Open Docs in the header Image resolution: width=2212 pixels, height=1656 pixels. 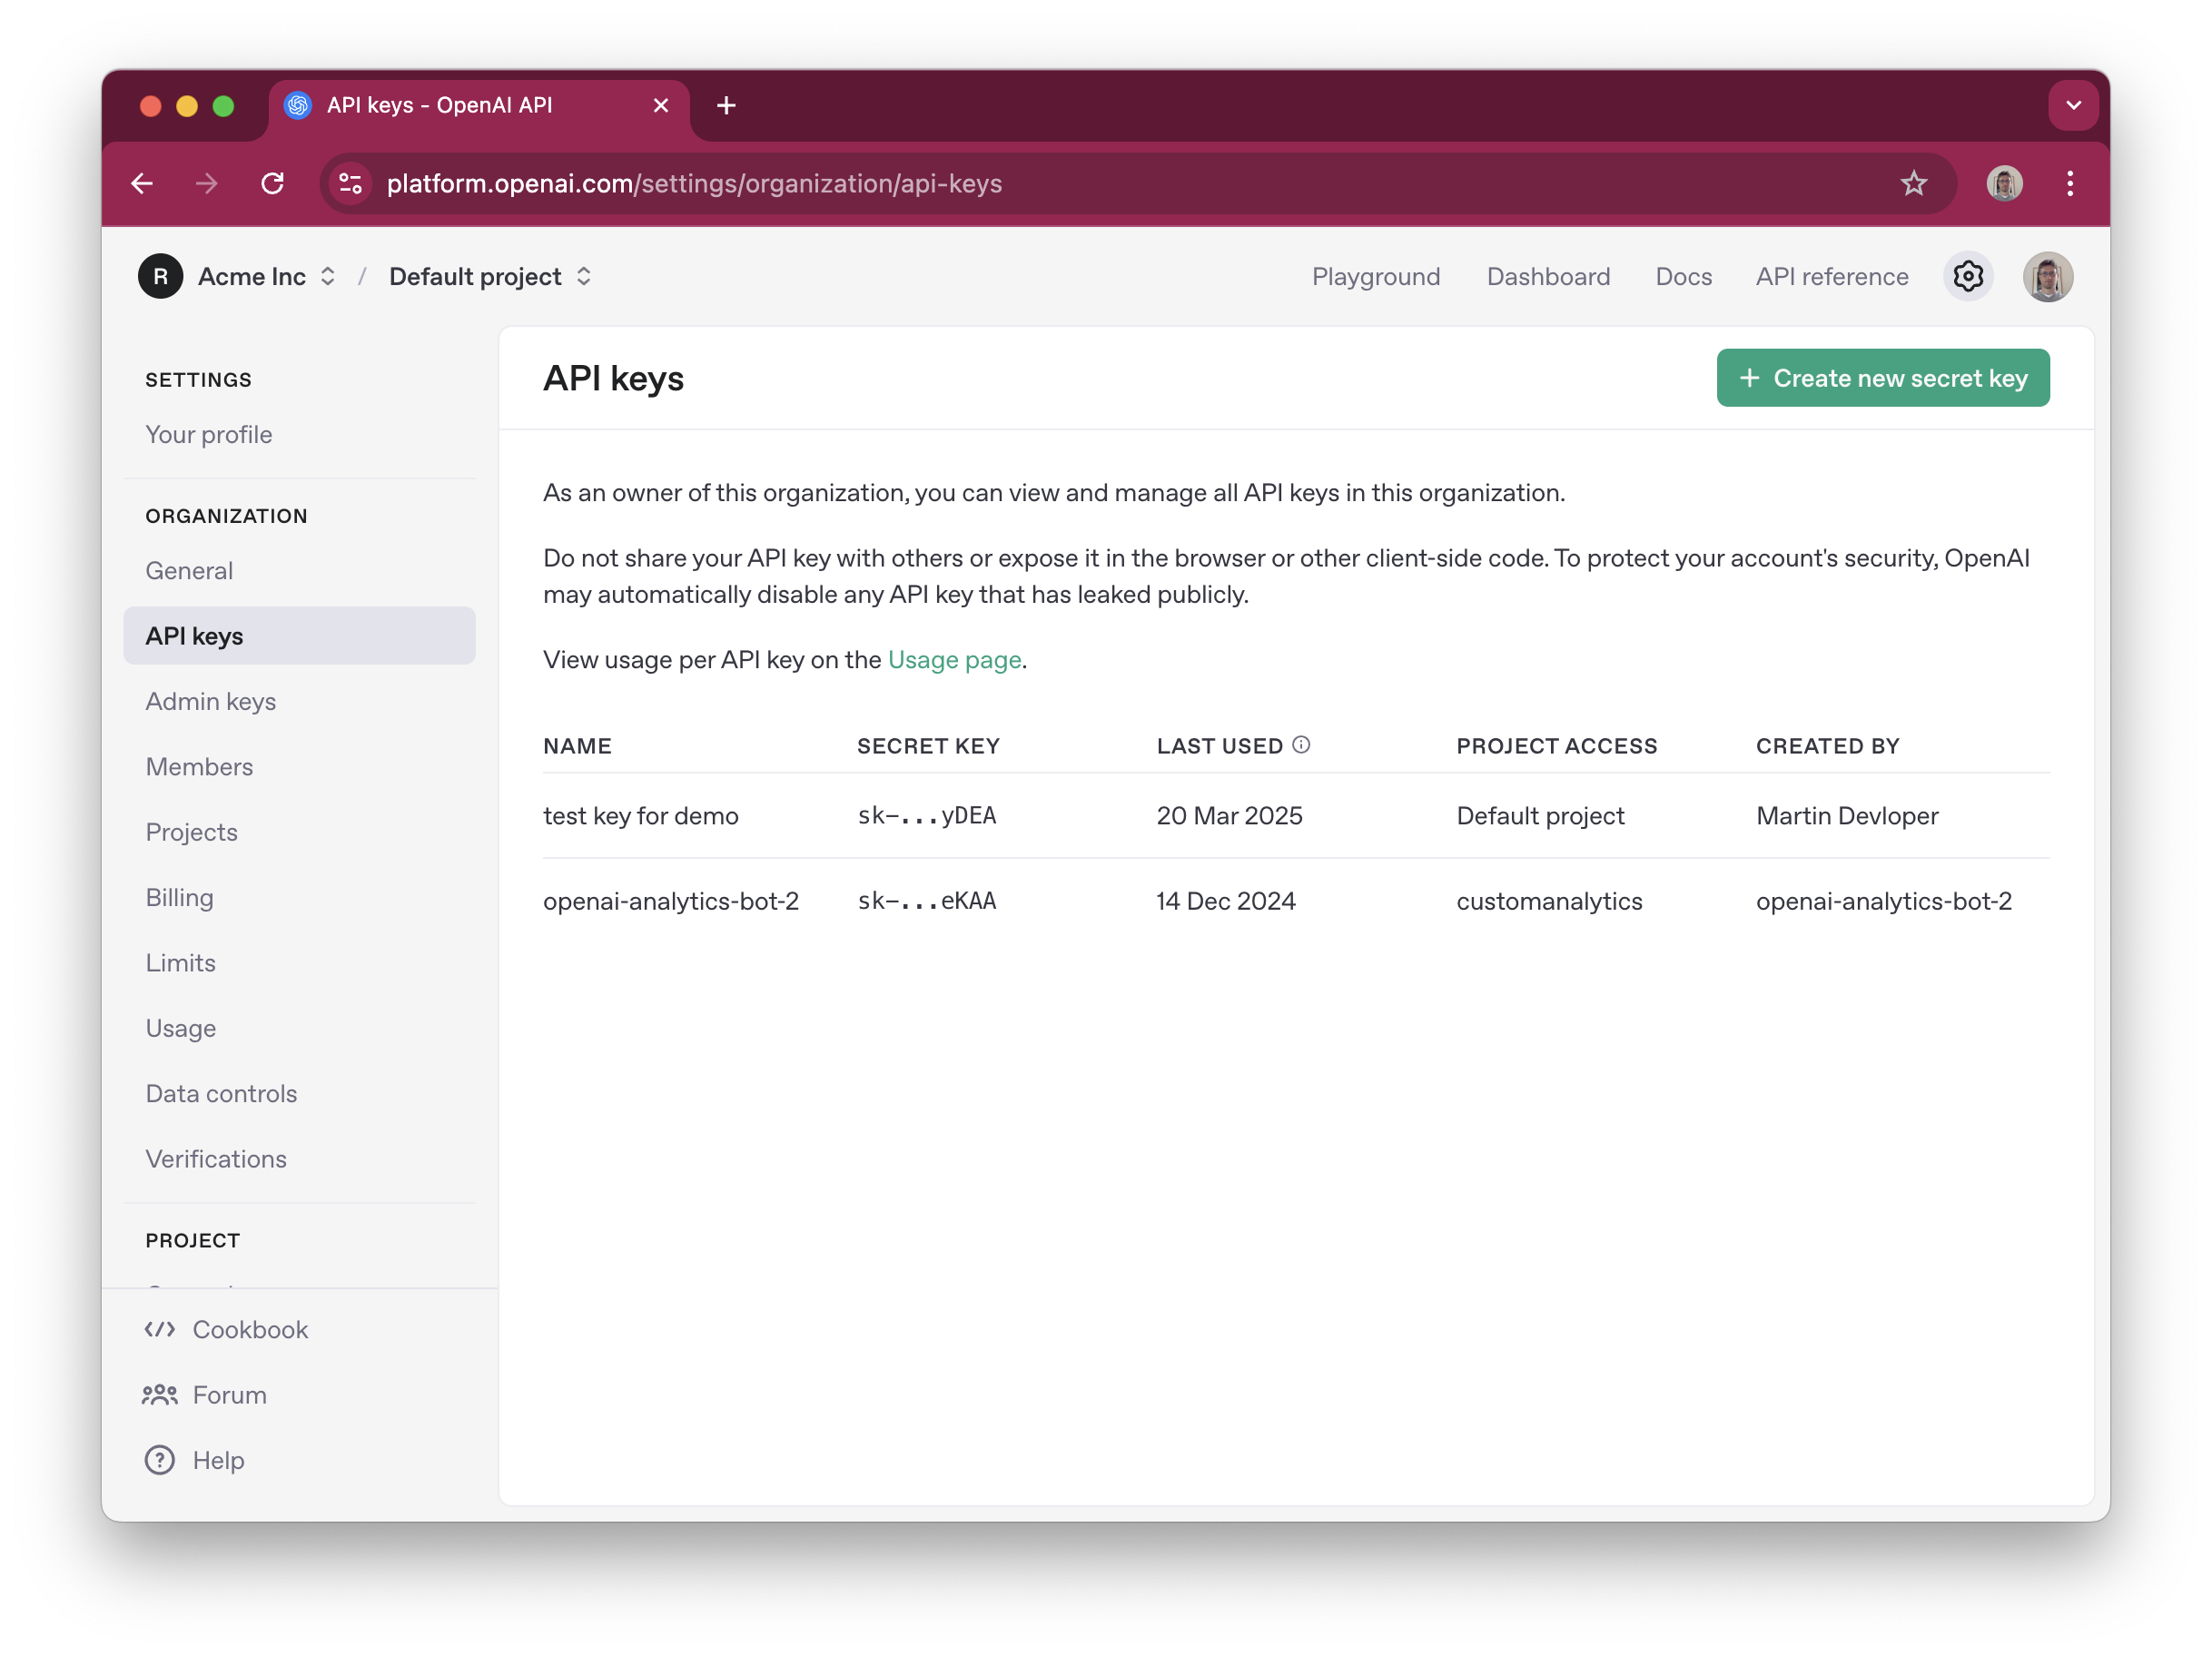point(1683,277)
